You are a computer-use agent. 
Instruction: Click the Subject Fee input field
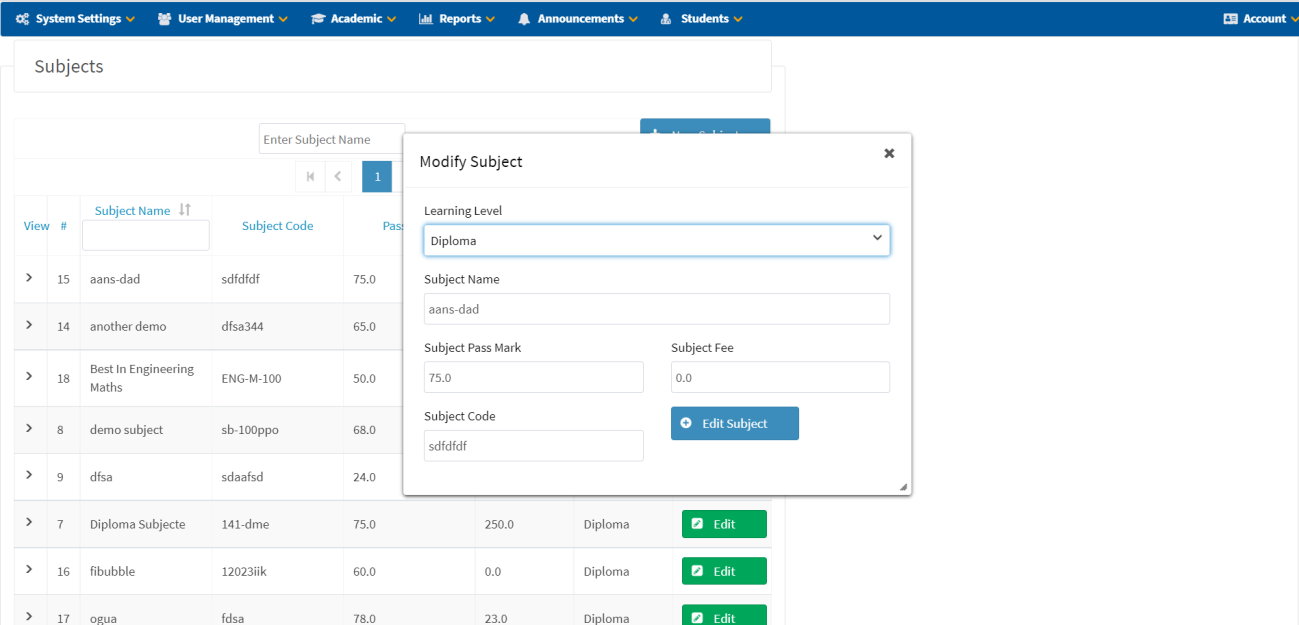[779, 378]
